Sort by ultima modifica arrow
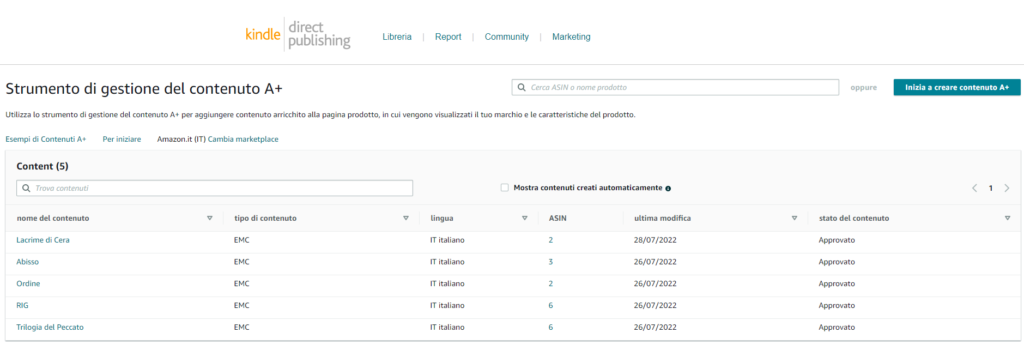The width and height of the screenshot is (1024, 363). tap(795, 218)
